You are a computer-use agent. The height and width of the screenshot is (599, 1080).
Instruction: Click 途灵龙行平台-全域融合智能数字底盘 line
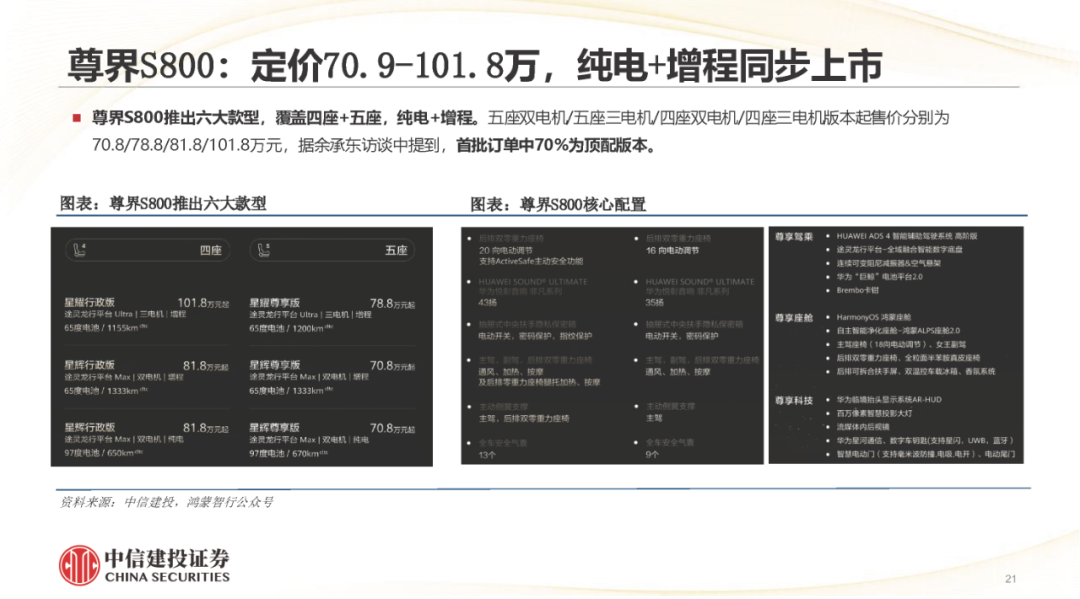point(900,250)
